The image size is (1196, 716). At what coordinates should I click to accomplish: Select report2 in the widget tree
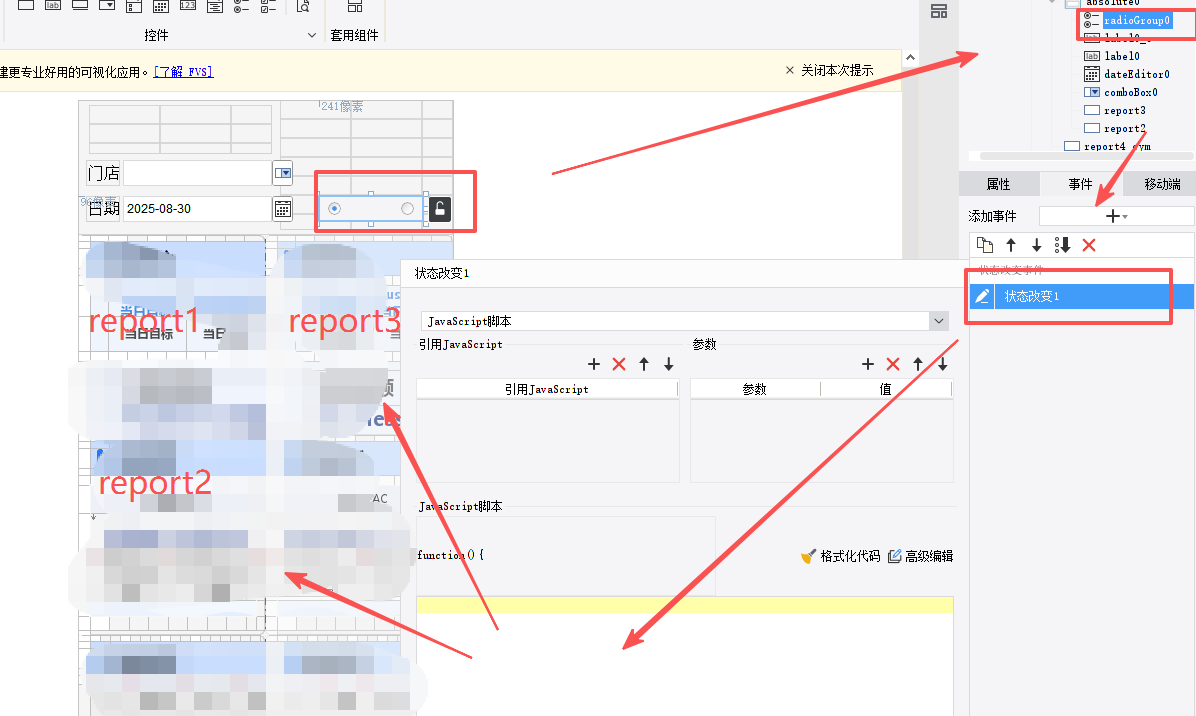coord(1124,129)
